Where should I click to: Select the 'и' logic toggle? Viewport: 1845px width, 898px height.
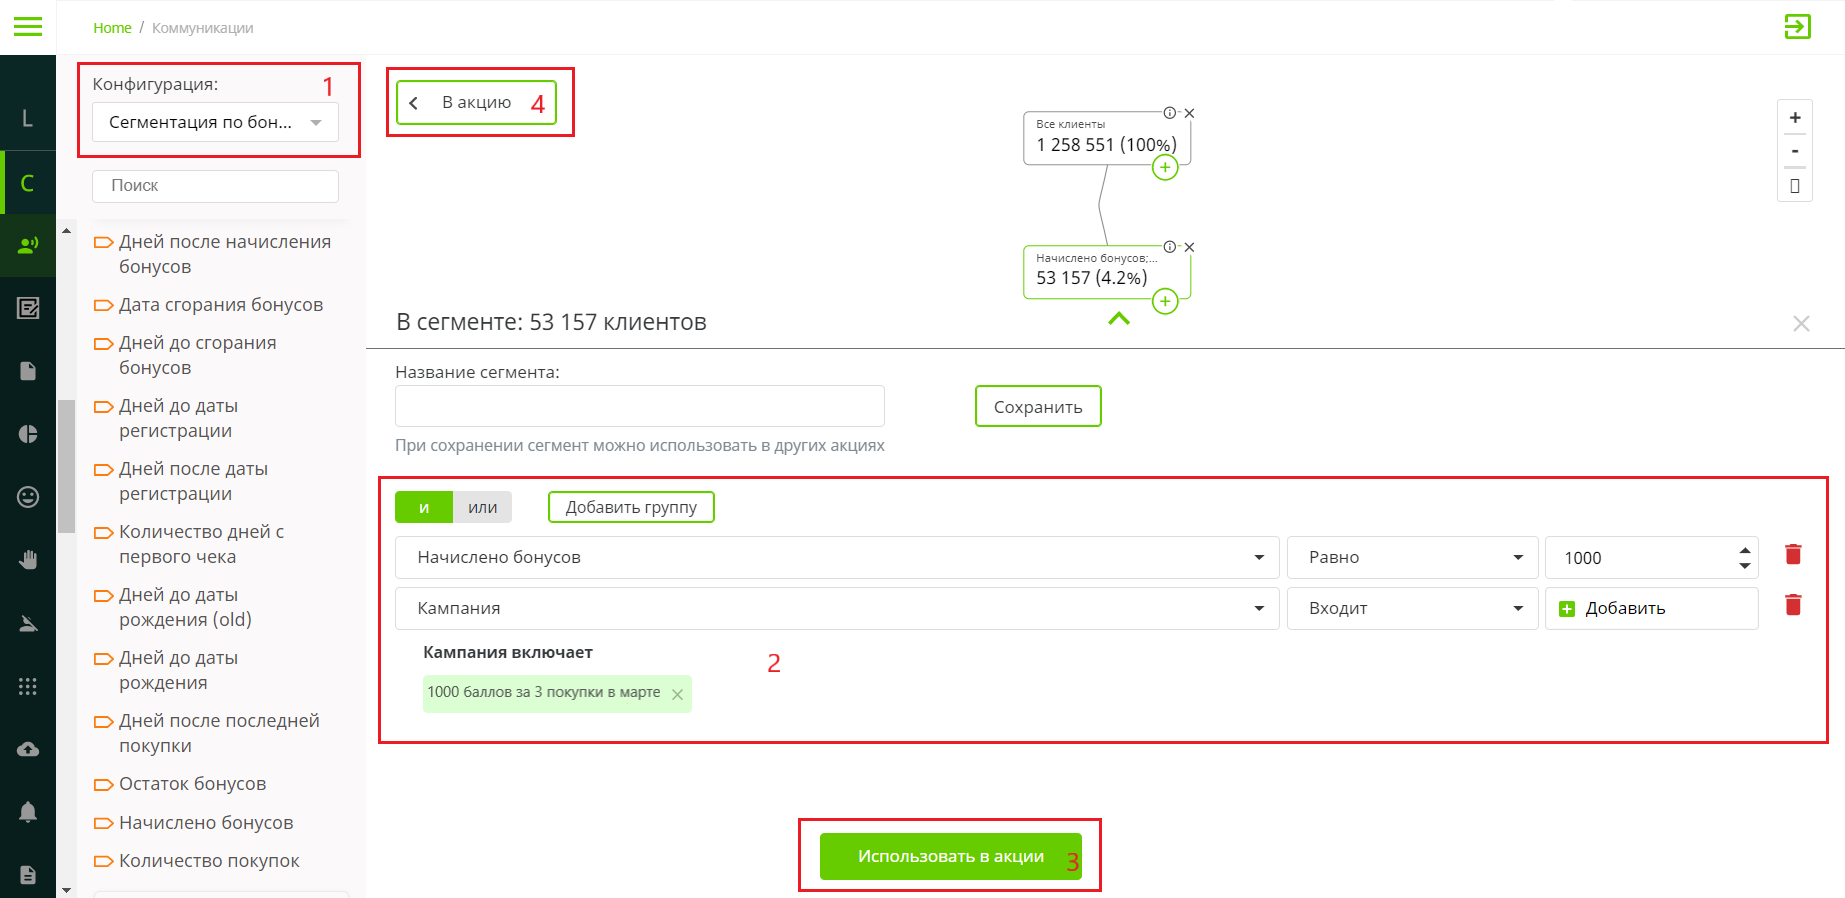pyautogui.click(x=424, y=508)
